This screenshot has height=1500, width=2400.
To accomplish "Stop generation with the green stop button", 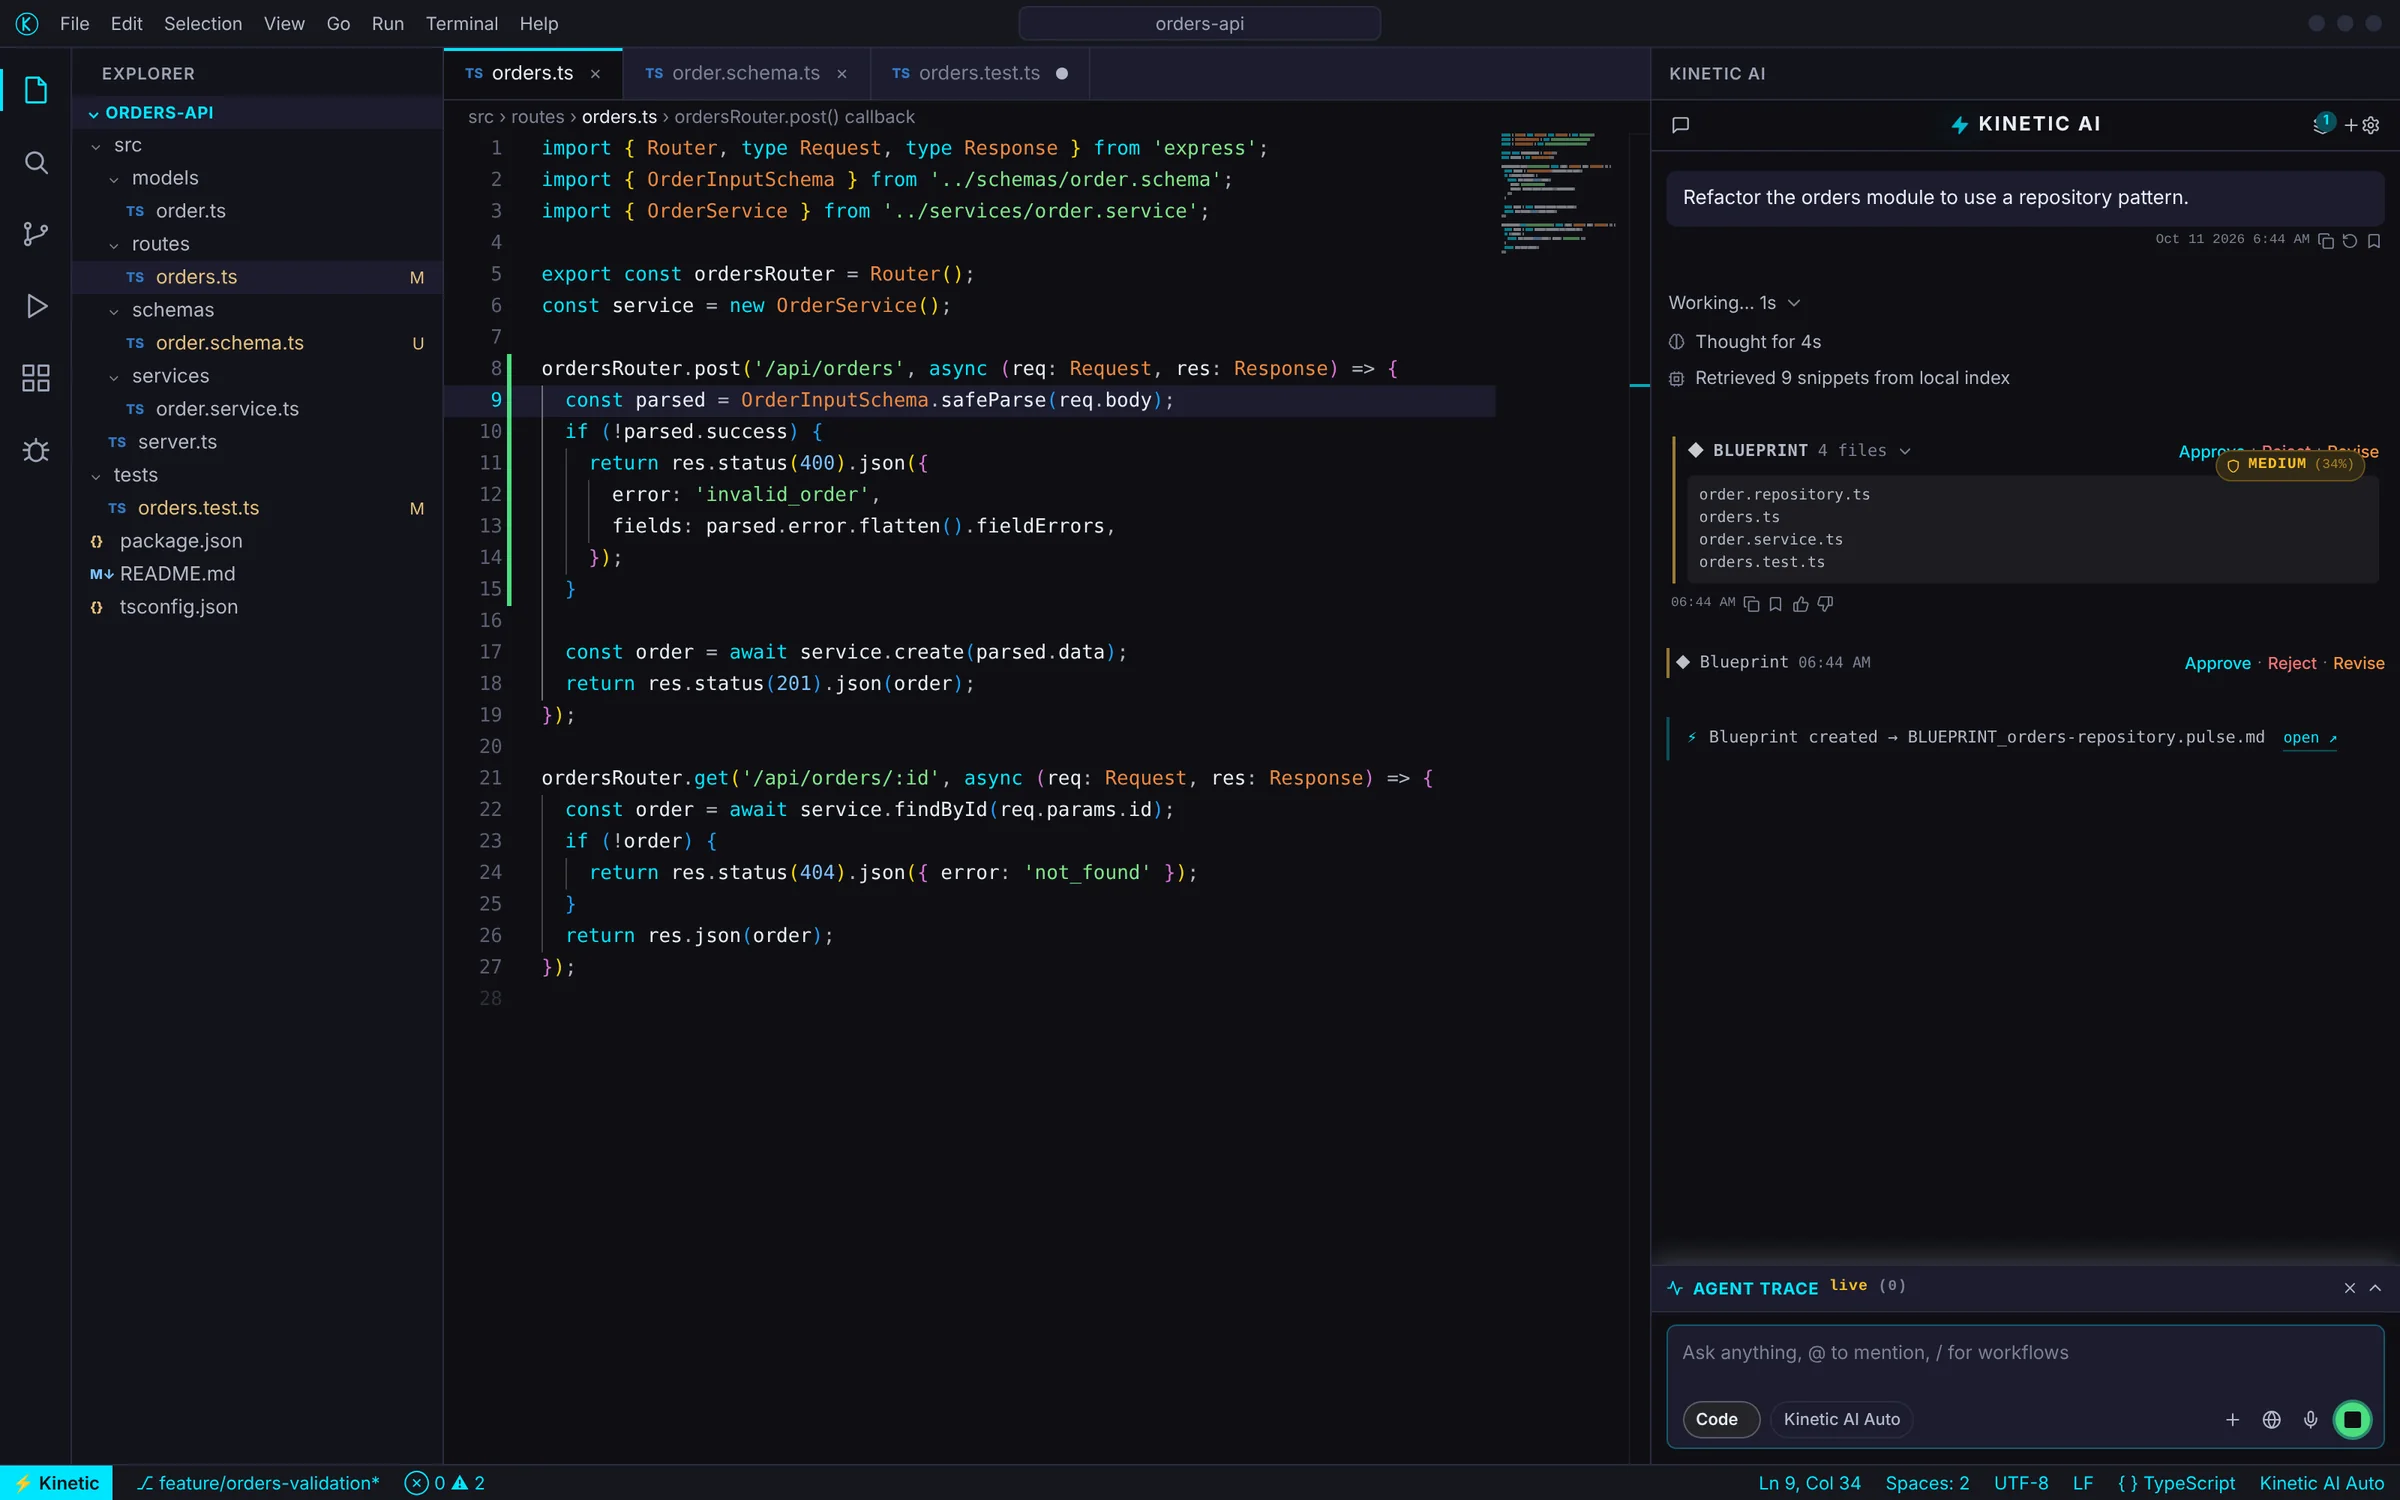I will click(2352, 1420).
